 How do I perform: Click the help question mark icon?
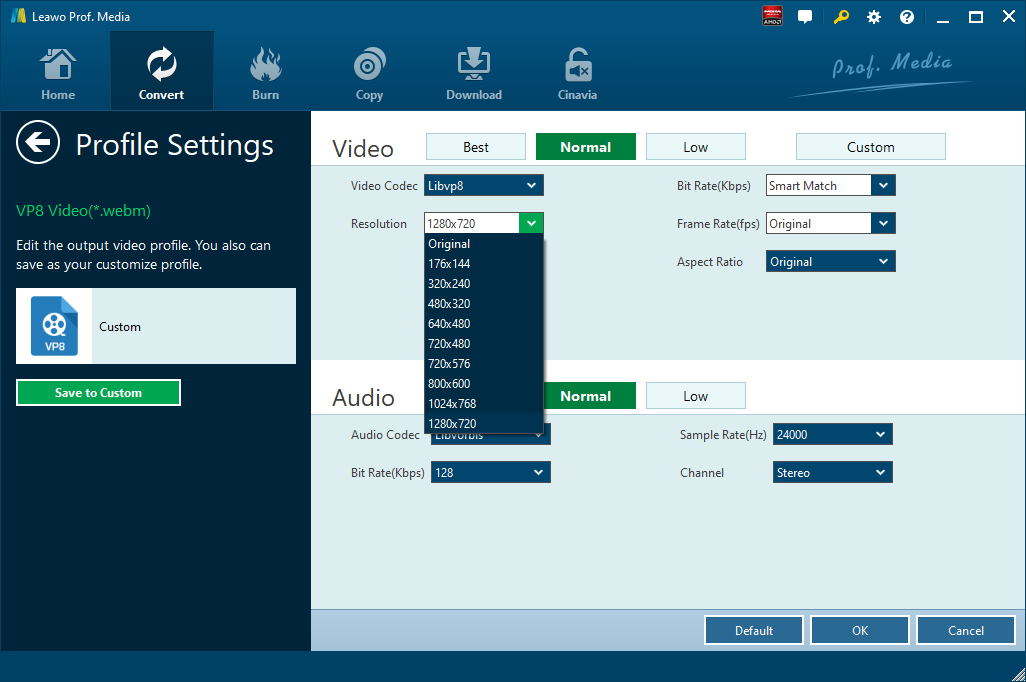click(x=907, y=17)
